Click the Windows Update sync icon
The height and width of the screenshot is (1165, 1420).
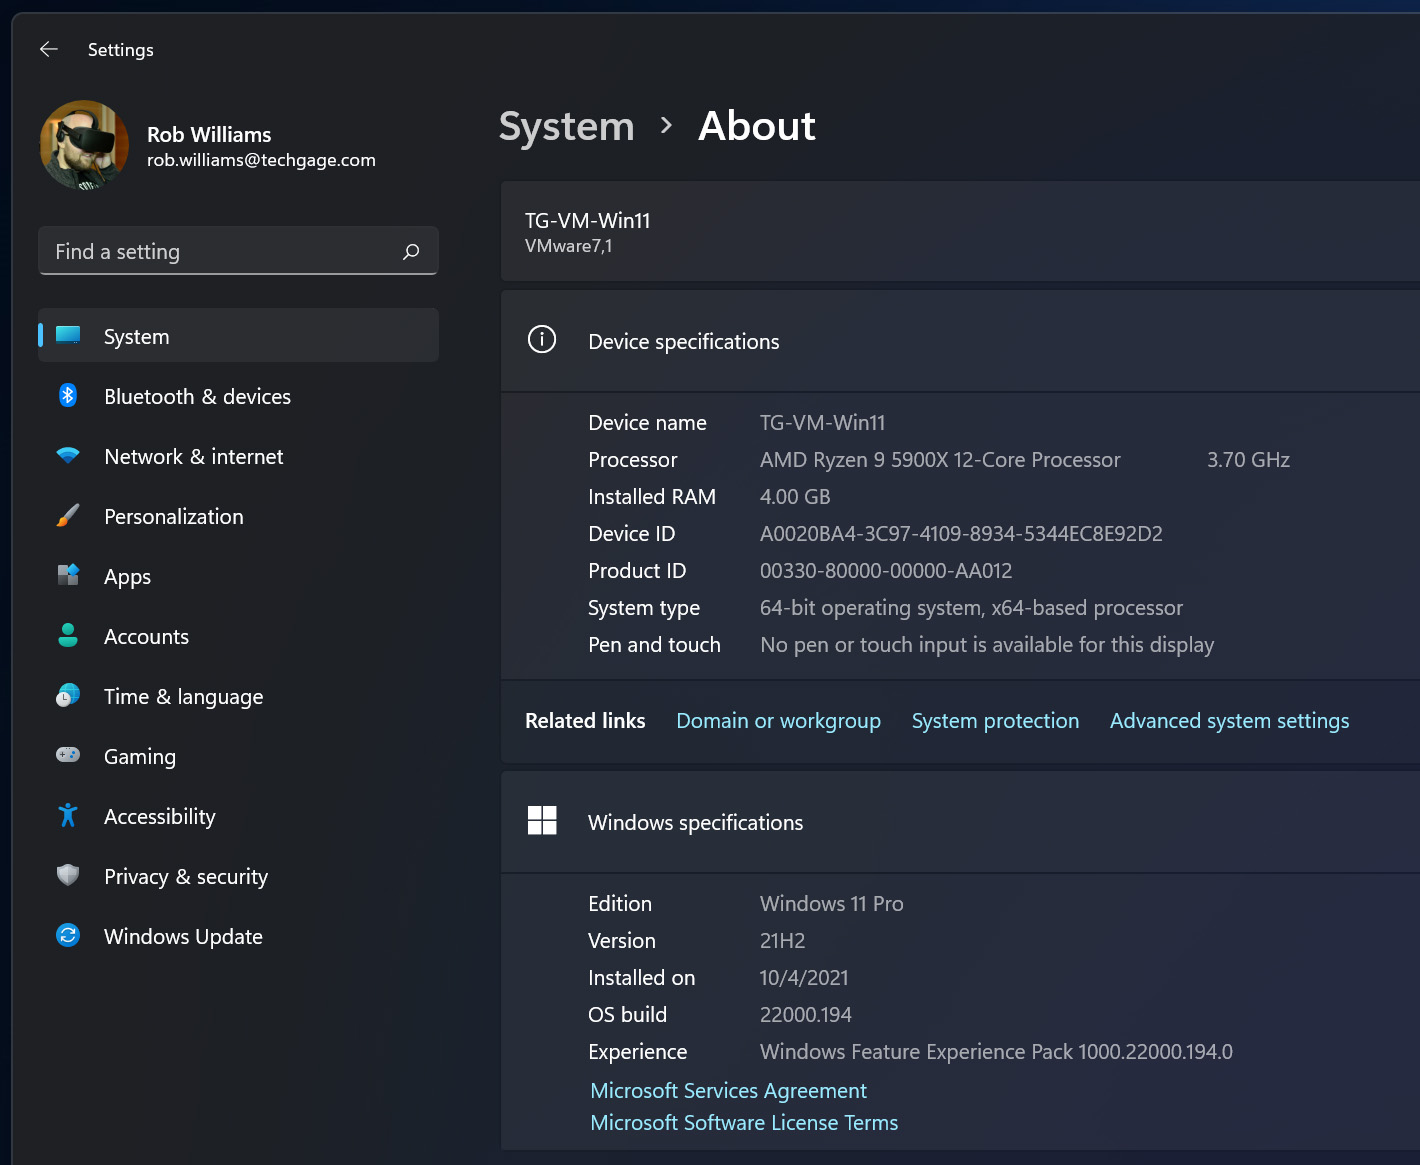coord(68,936)
